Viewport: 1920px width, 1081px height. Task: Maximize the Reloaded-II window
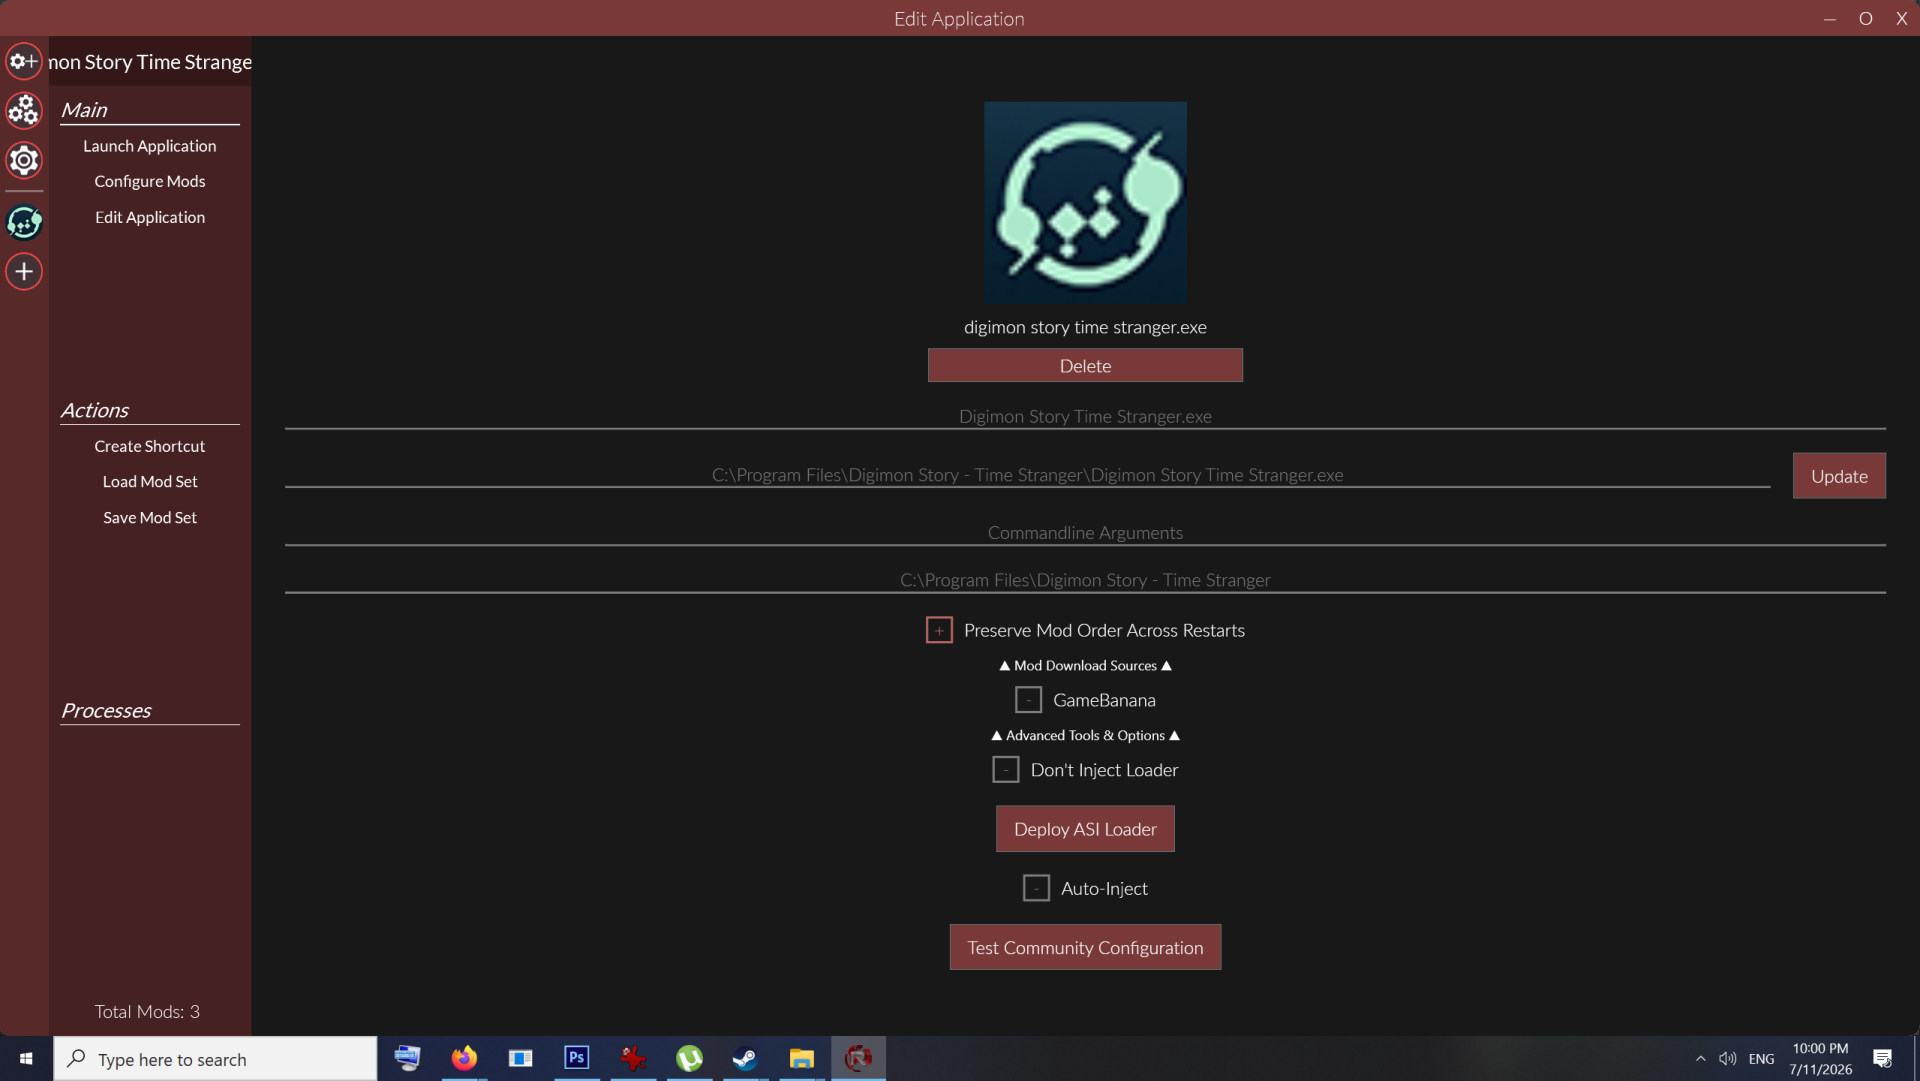point(1865,19)
